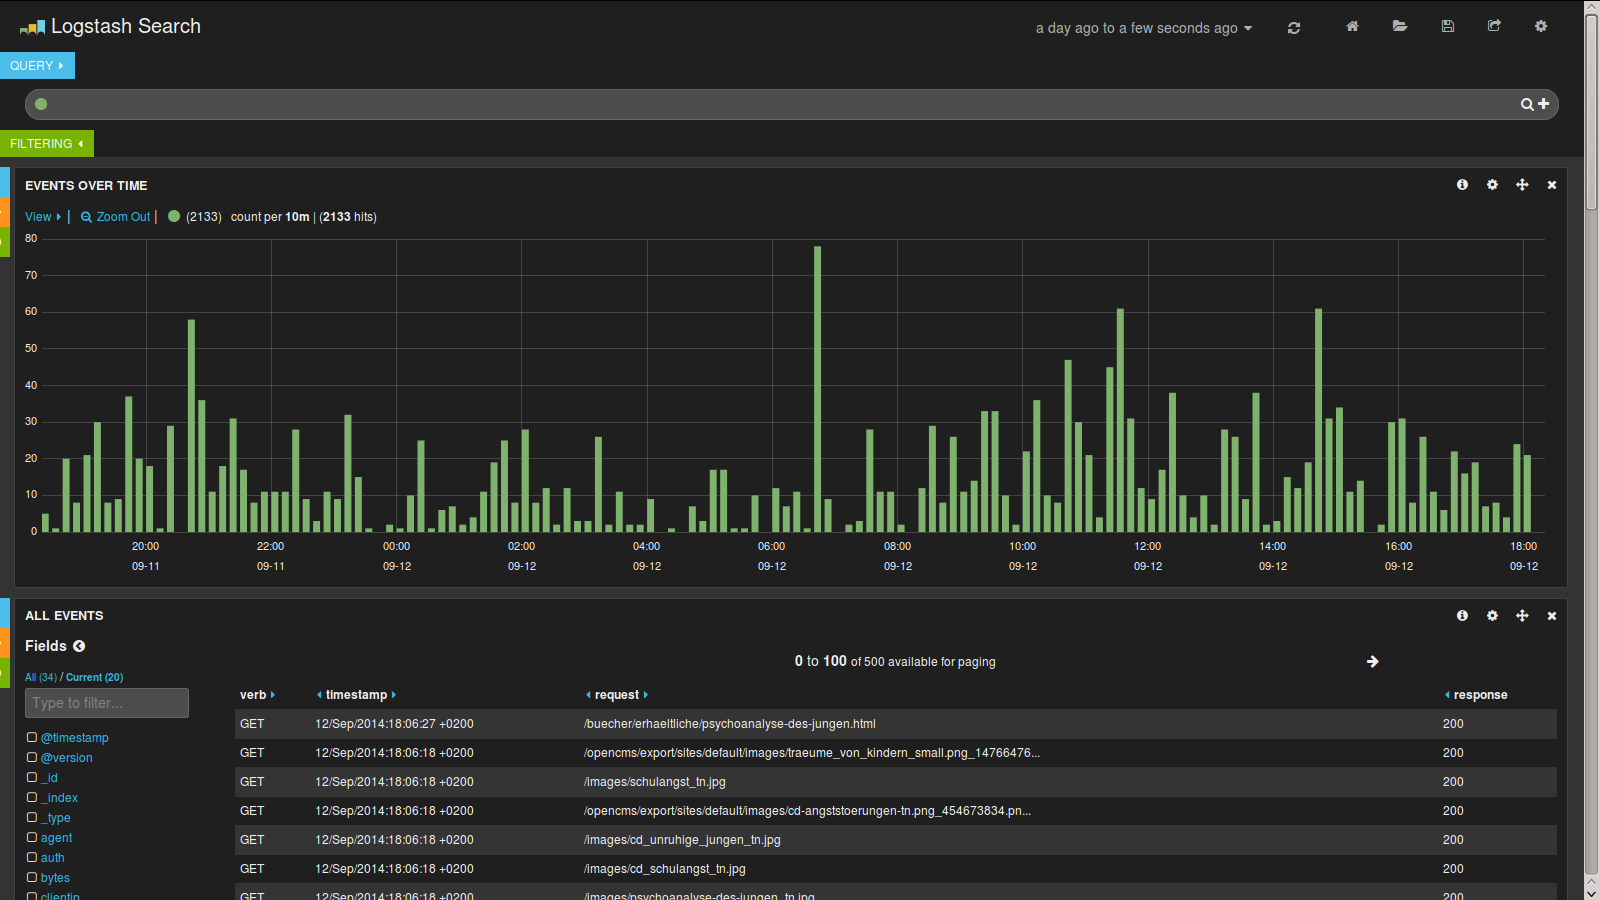This screenshot has width=1600, height=900.
Task: Click the share dashboard icon
Action: [x=1494, y=27]
